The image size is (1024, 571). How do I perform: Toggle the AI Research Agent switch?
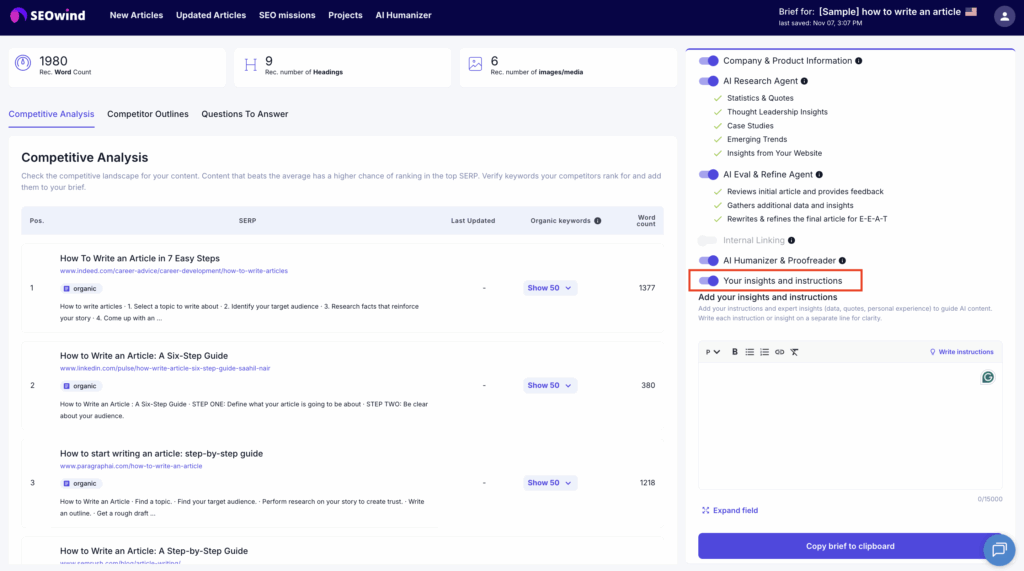pyautogui.click(x=708, y=81)
